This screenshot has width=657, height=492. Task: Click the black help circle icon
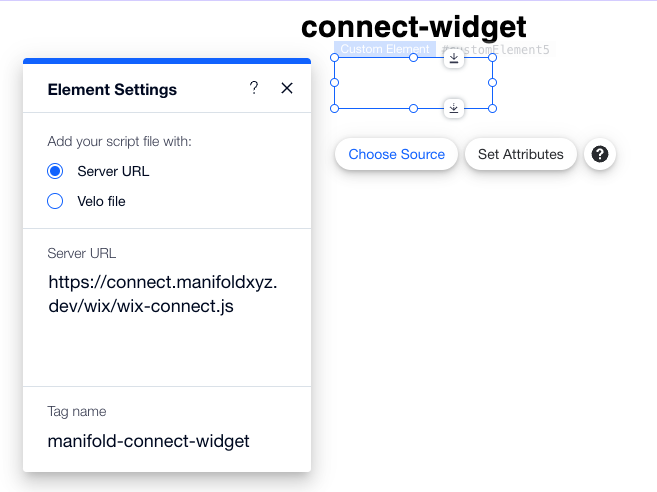pyautogui.click(x=600, y=154)
